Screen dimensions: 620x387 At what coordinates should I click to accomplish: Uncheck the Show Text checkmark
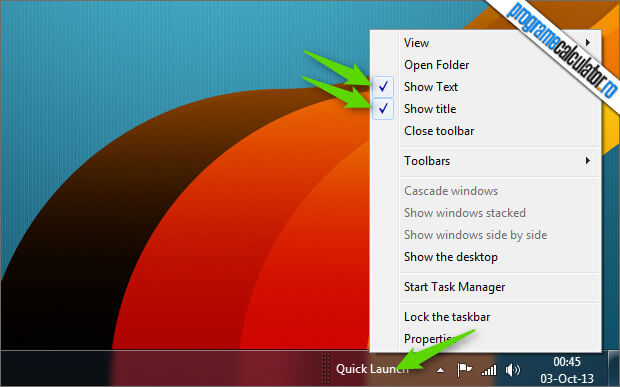383,87
